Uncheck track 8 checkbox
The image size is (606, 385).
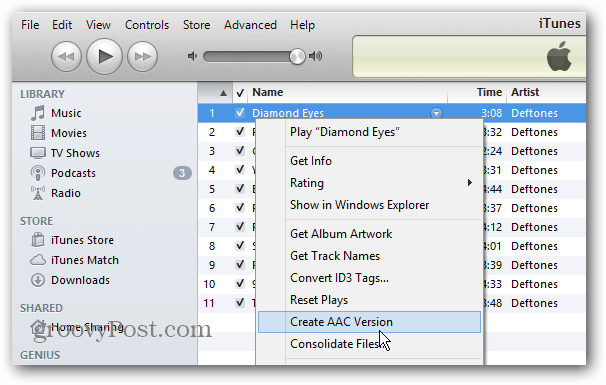[x=240, y=245]
